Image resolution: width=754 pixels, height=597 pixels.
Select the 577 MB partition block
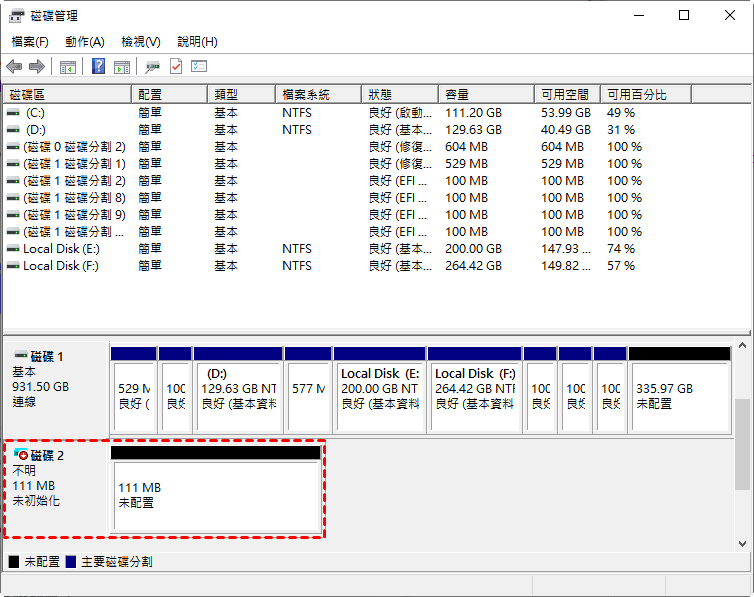308,390
